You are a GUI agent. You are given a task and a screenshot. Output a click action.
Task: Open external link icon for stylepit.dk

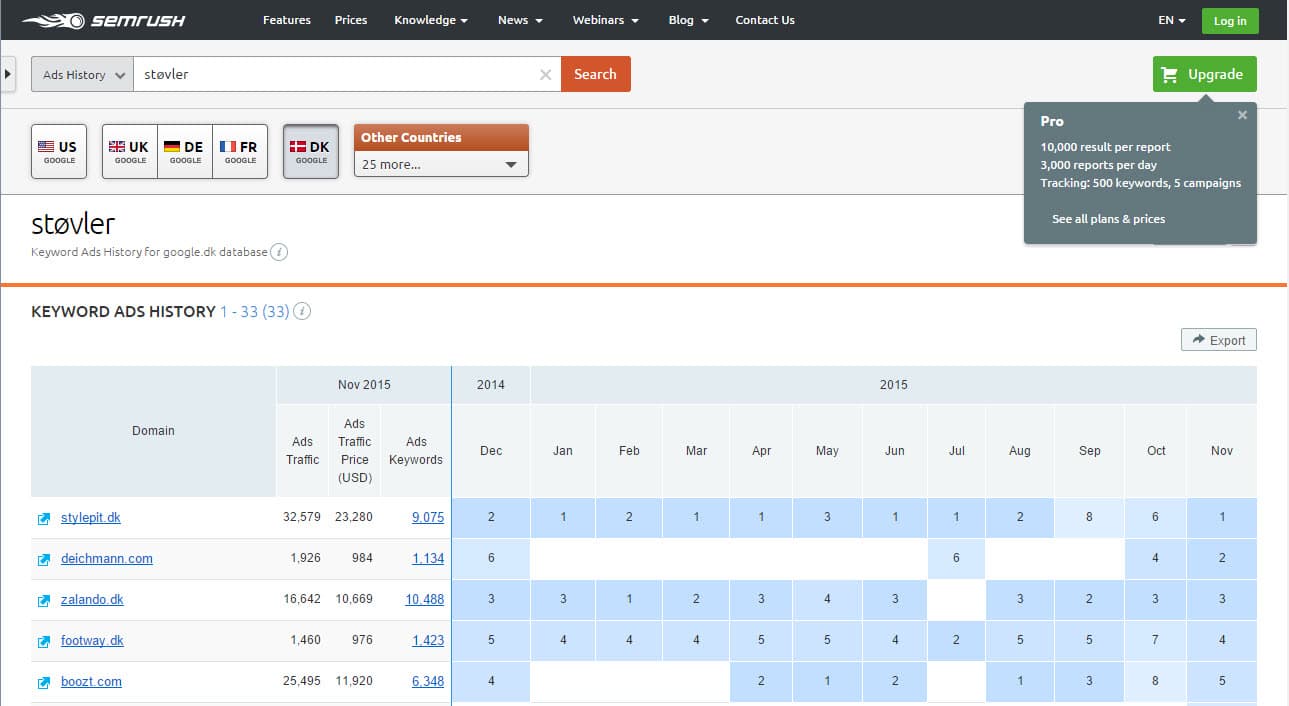point(44,519)
